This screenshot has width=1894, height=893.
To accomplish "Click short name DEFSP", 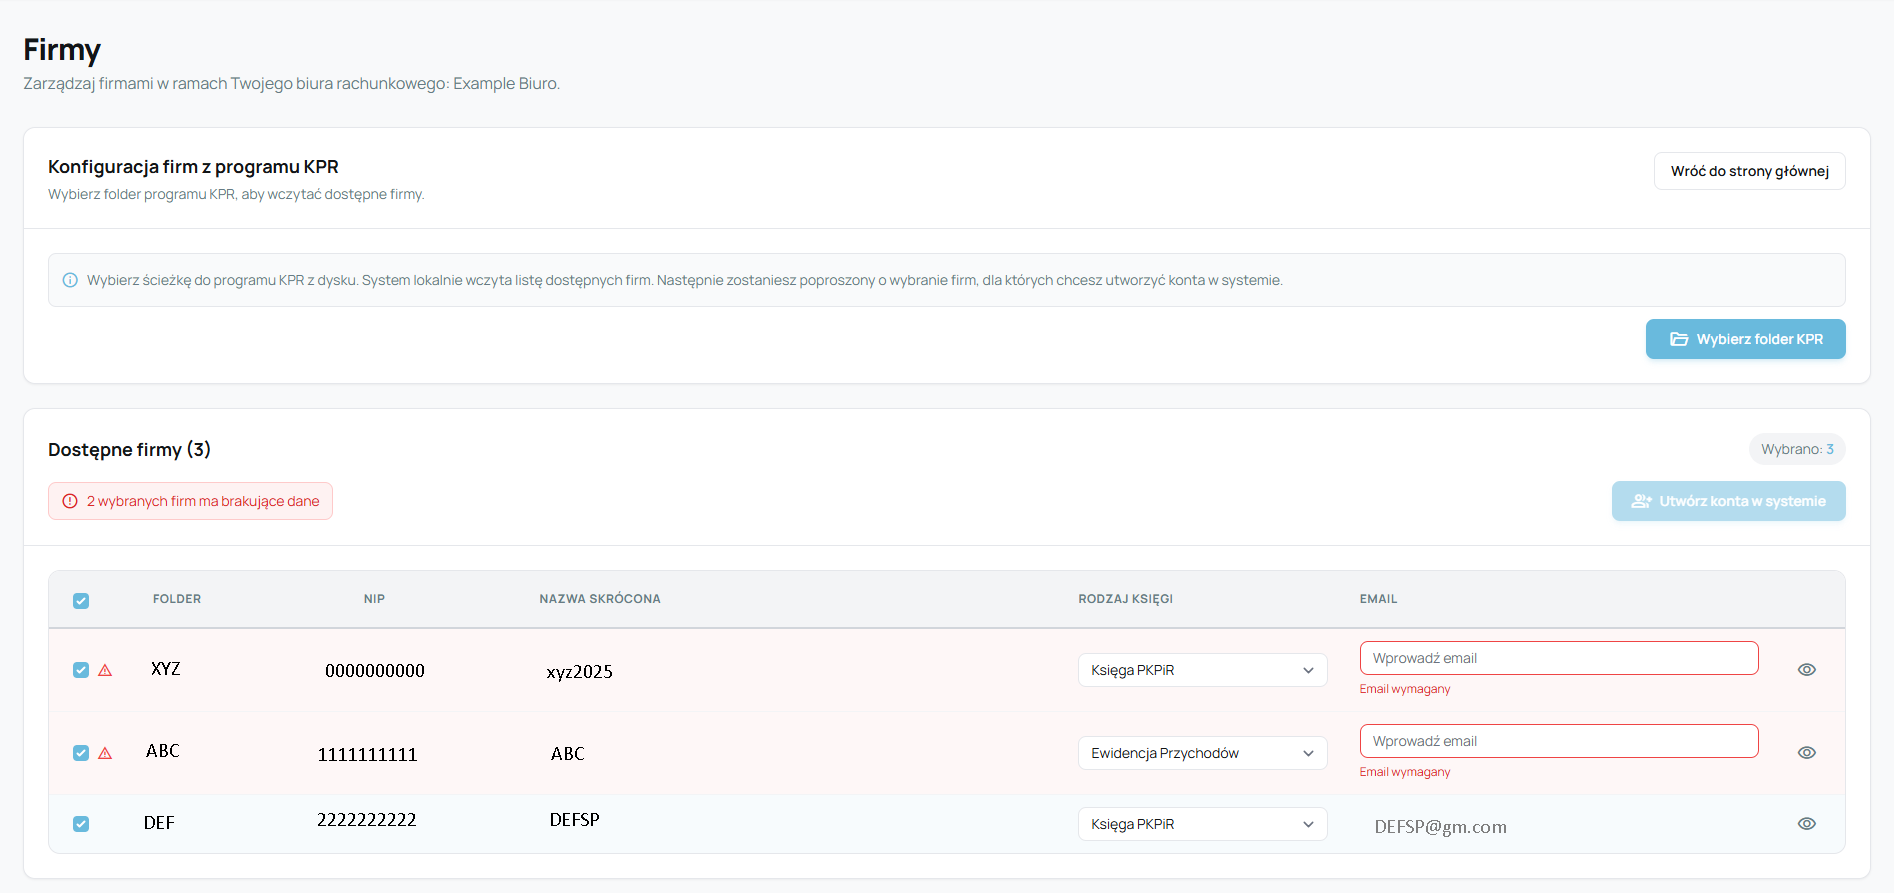I will (575, 820).
